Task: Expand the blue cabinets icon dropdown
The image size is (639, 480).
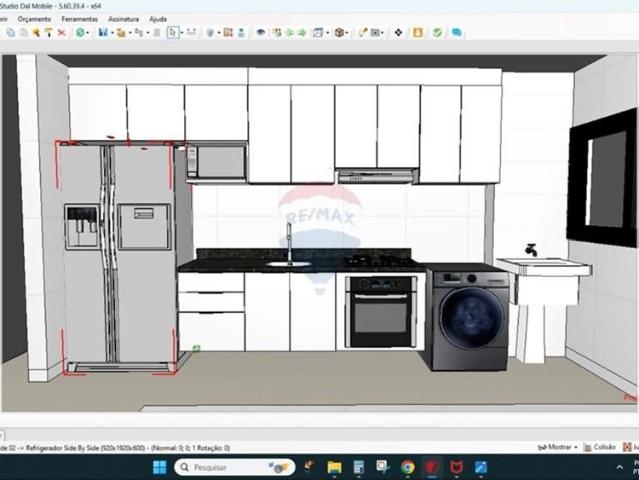Action: (x=112, y=33)
